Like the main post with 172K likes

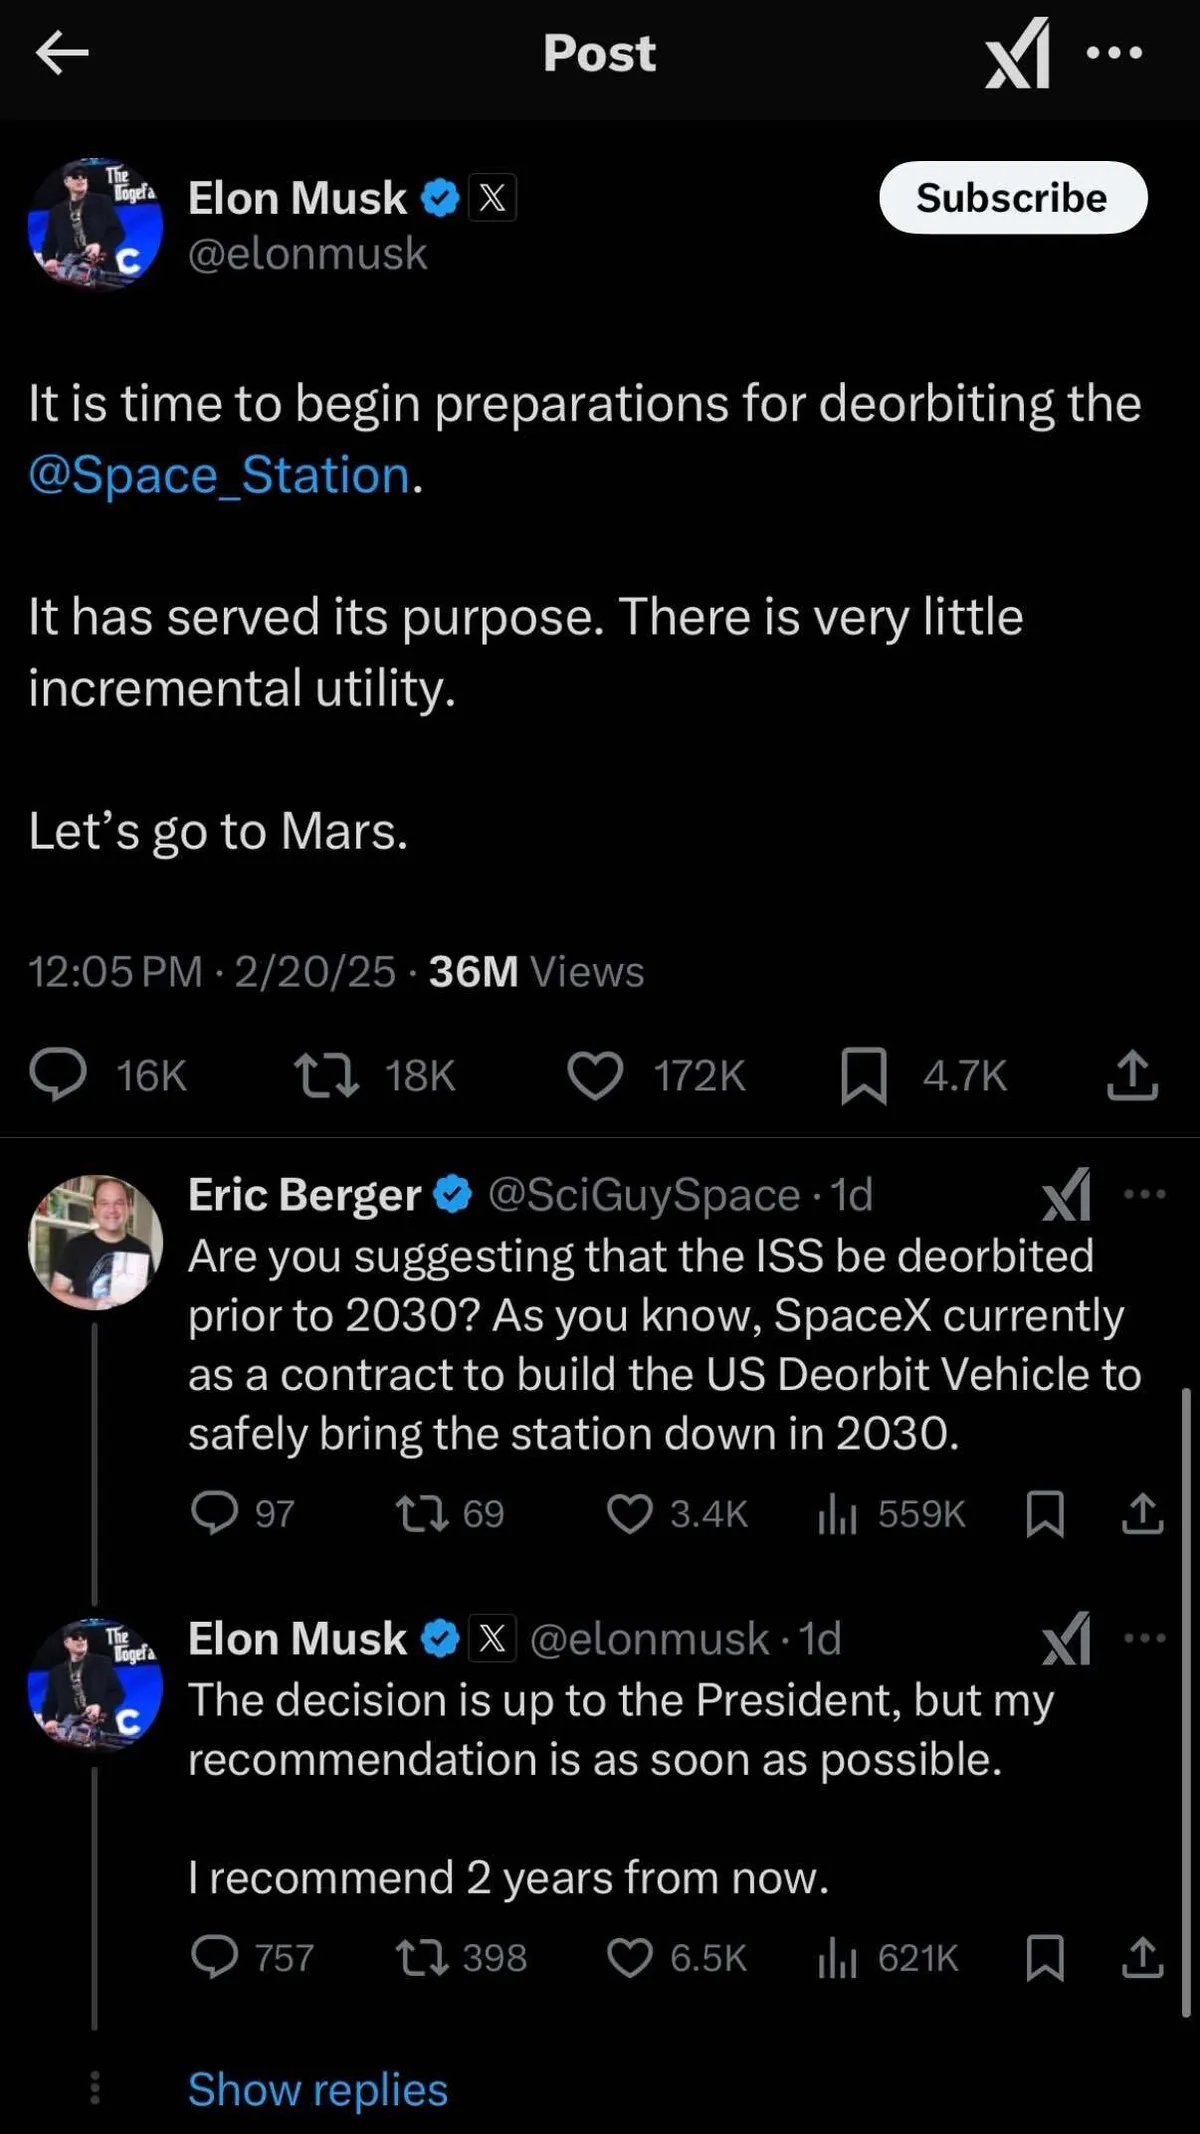coord(596,1075)
